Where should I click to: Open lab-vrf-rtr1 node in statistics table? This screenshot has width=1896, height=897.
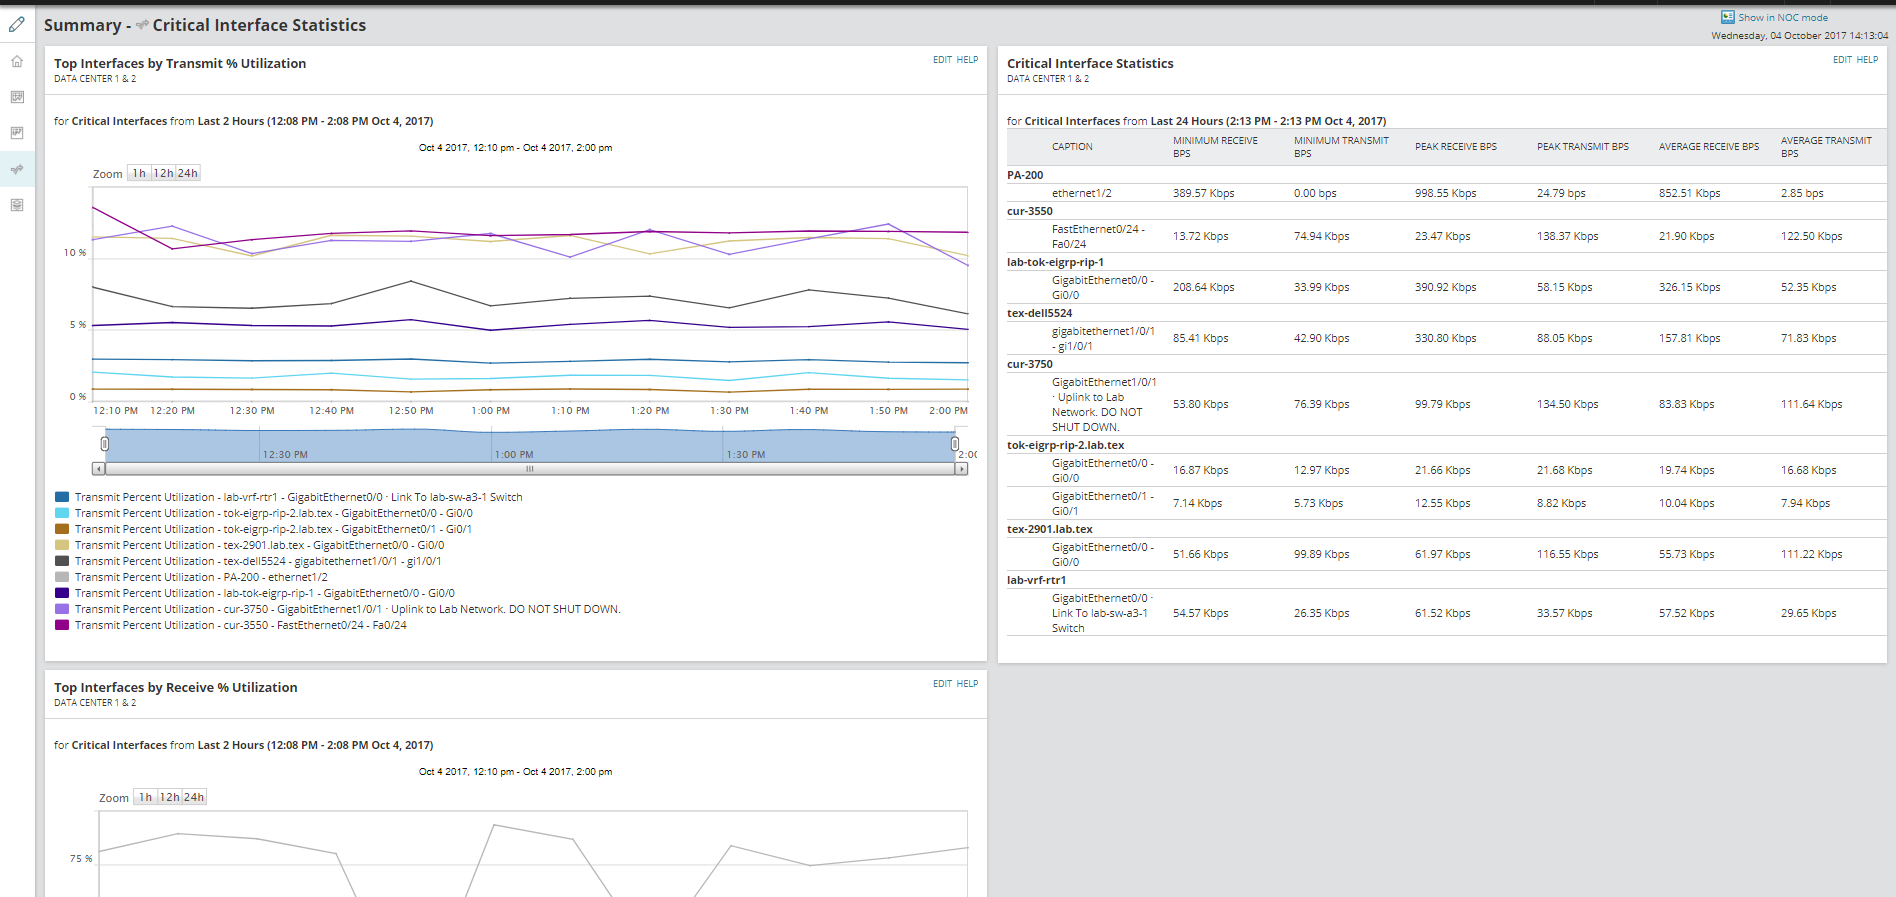1036,580
